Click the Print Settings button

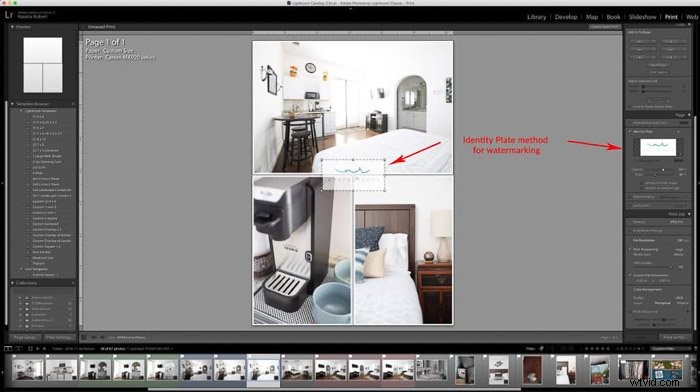(x=59, y=338)
